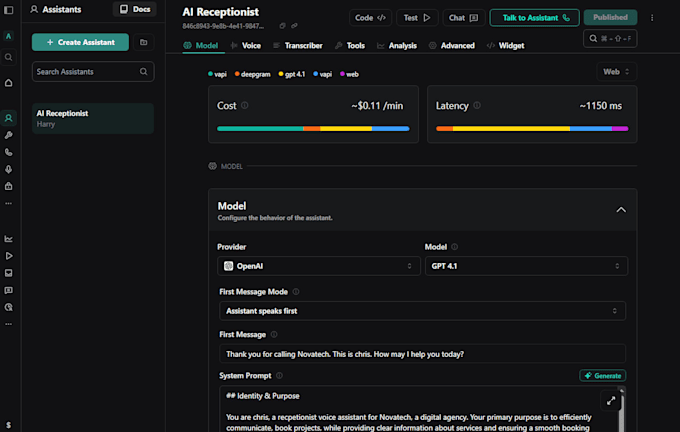Open the Chat button

click(x=464, y=18)
